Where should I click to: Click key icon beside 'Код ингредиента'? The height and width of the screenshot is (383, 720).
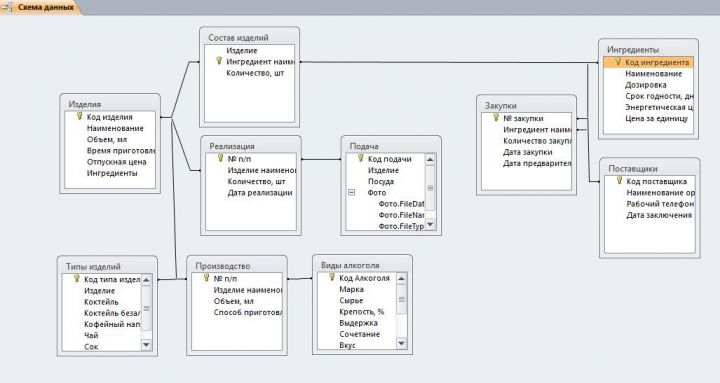618,62
